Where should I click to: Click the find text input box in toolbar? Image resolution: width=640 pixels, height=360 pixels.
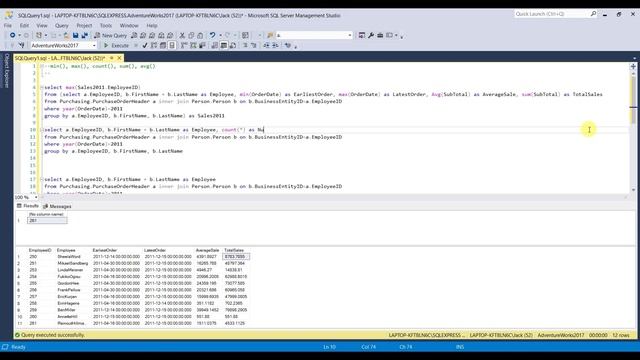point(311,36)
